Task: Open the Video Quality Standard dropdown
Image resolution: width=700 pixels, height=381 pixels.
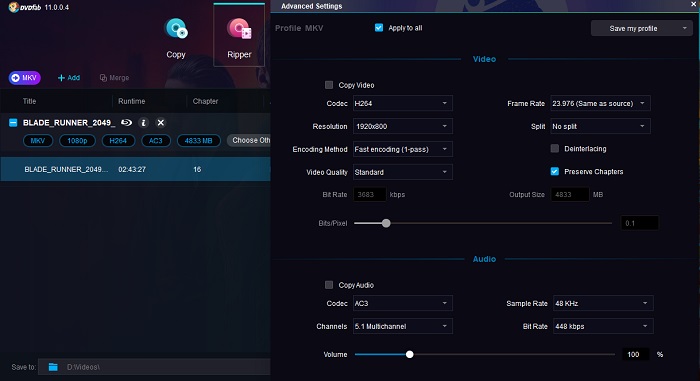Action: (403, 172)
